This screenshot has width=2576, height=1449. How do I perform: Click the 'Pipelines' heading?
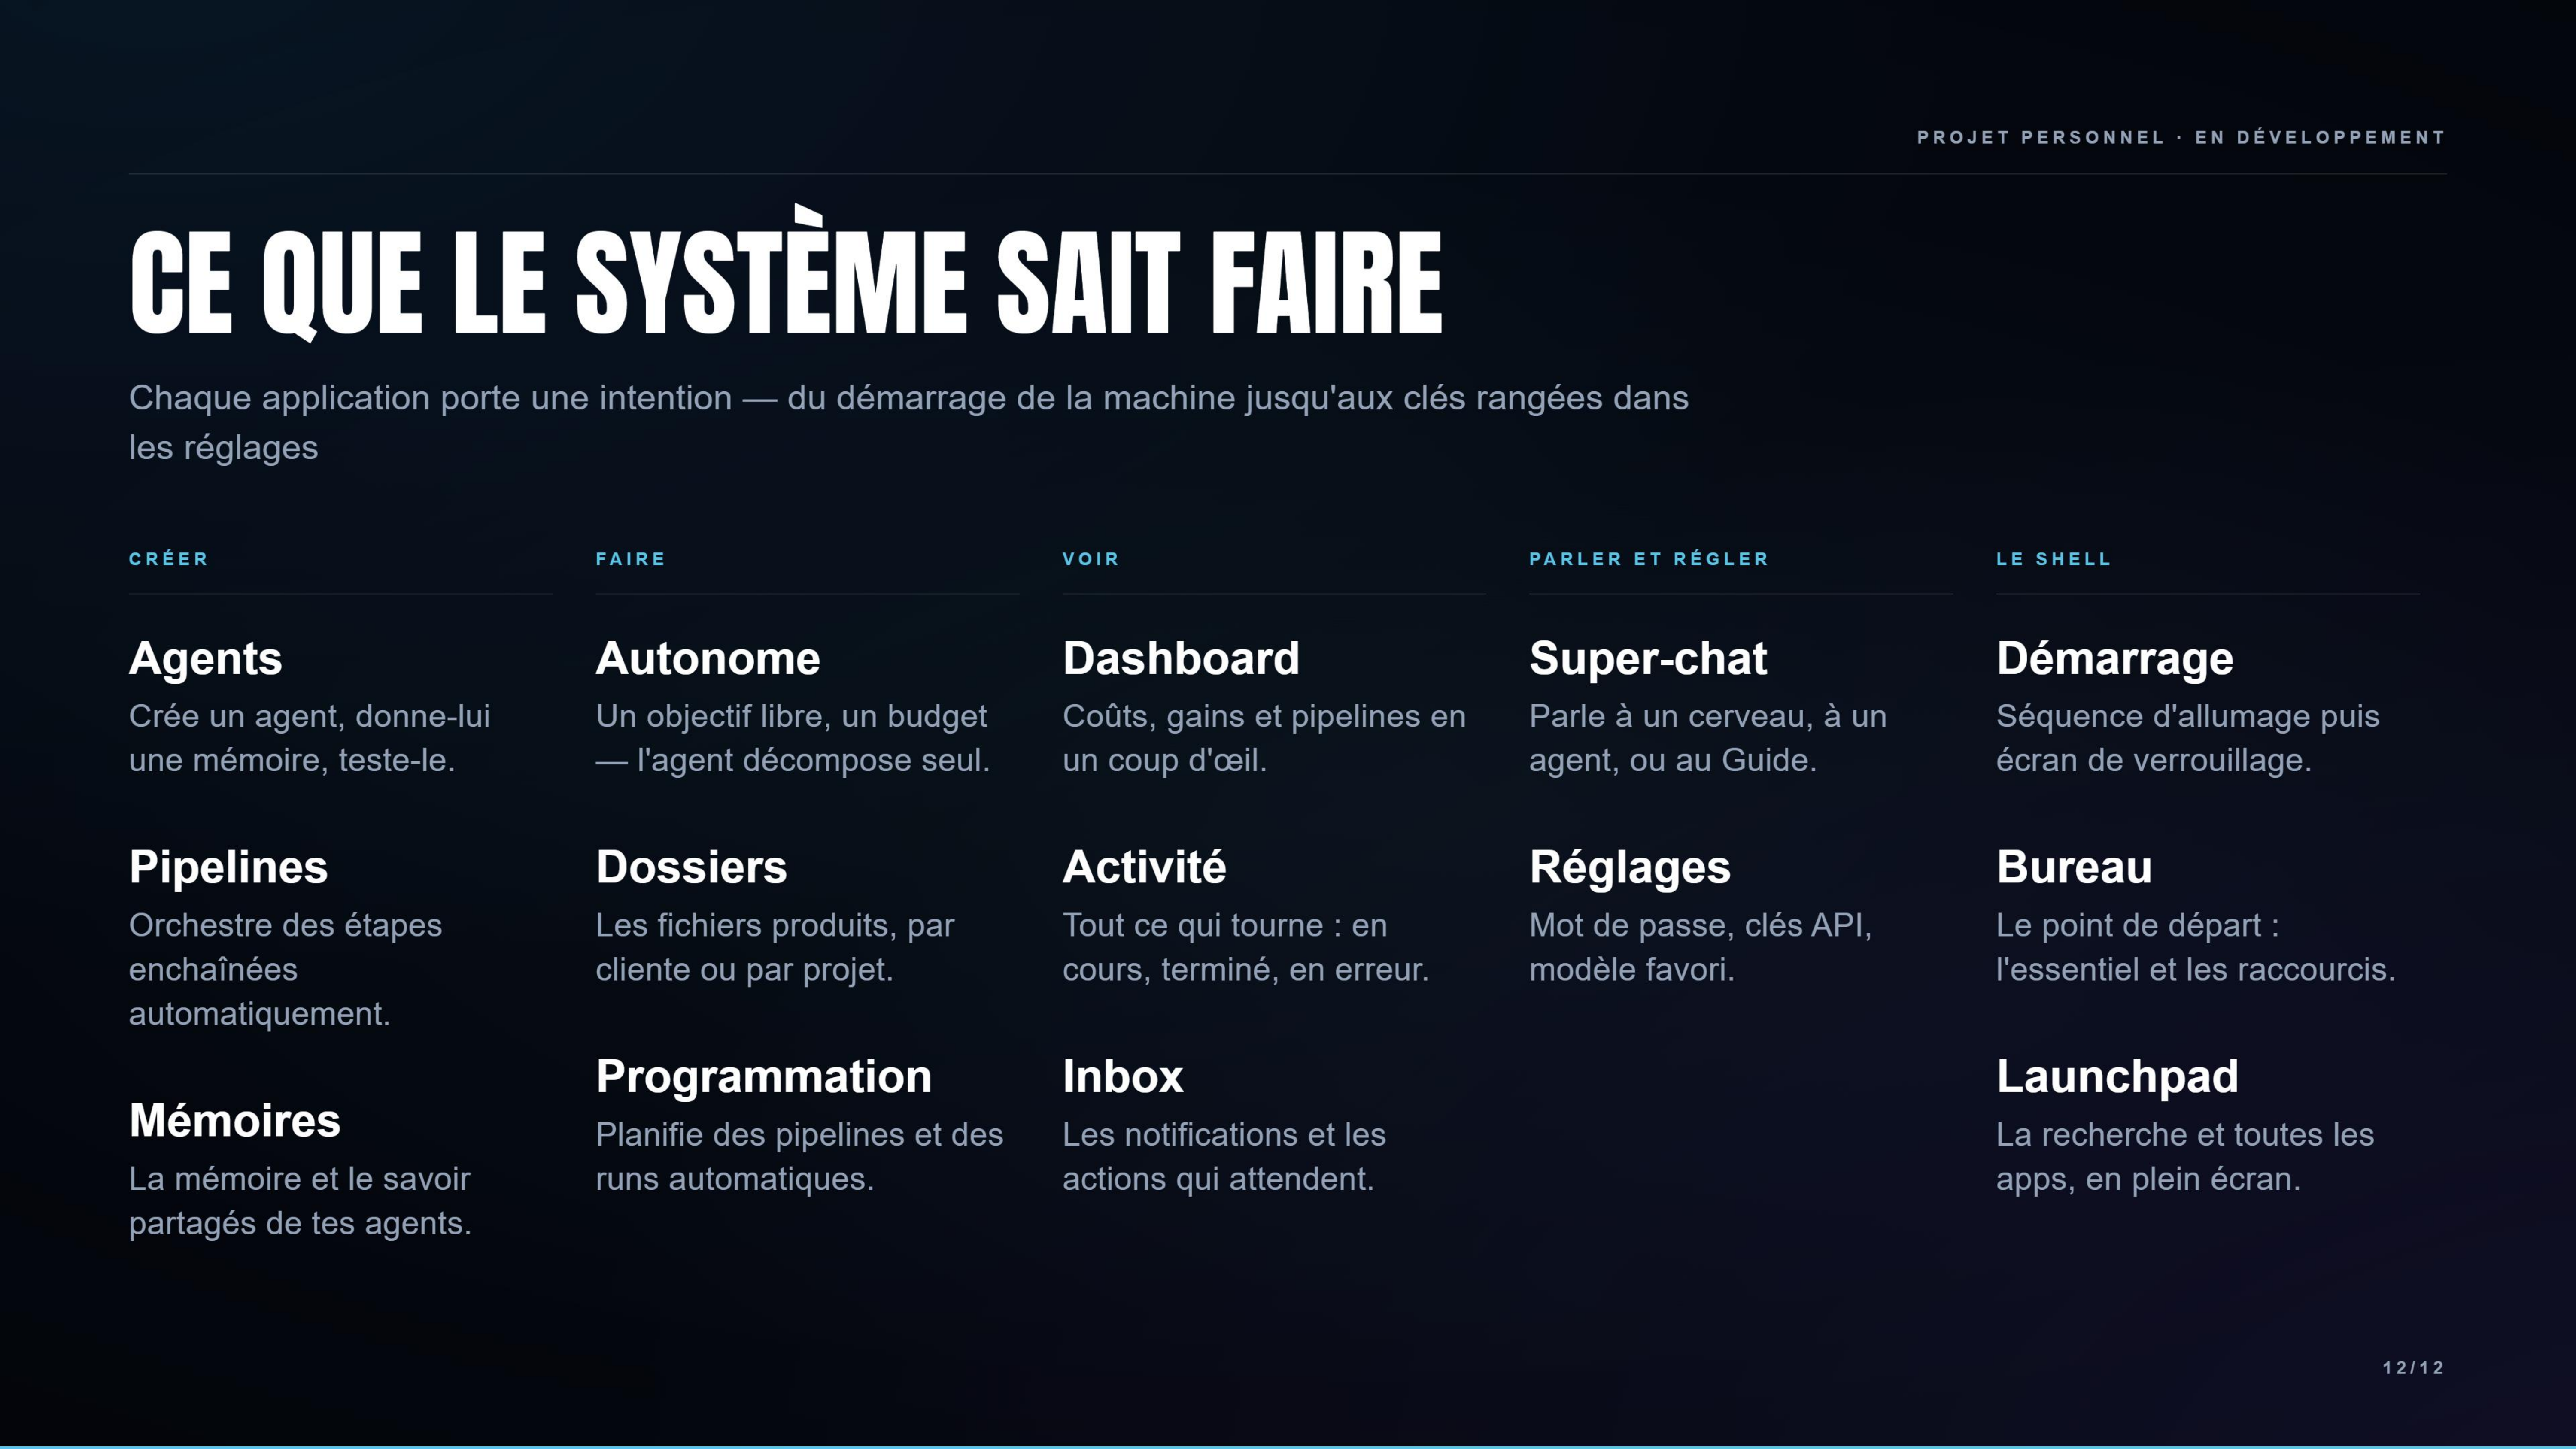point(229,867)
